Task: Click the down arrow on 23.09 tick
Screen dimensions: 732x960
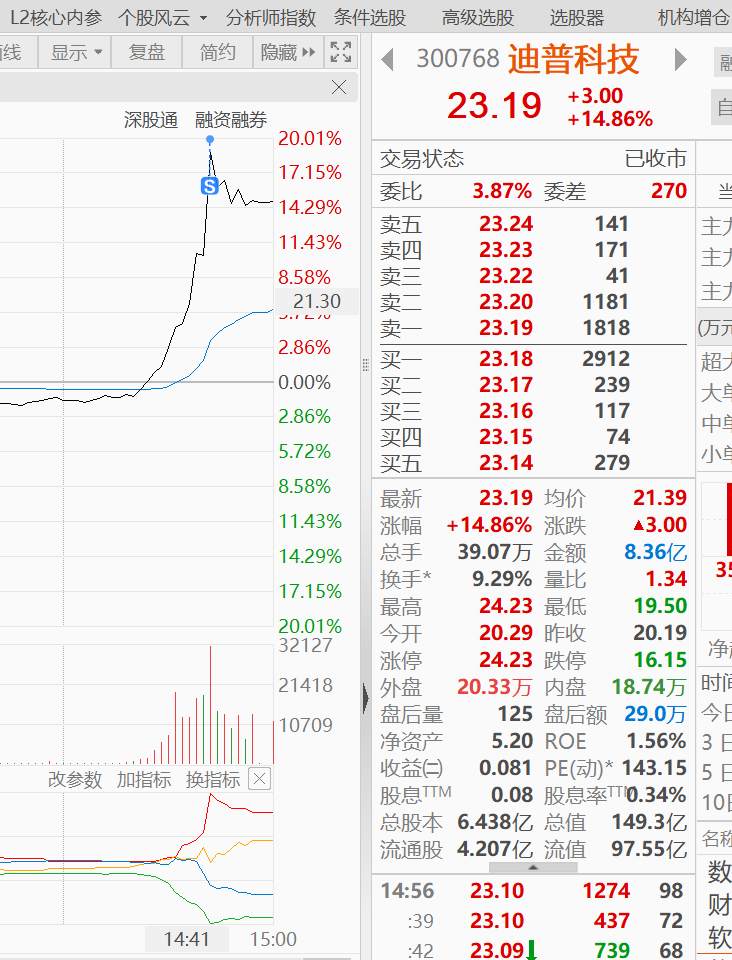Action: click(531, 950)
